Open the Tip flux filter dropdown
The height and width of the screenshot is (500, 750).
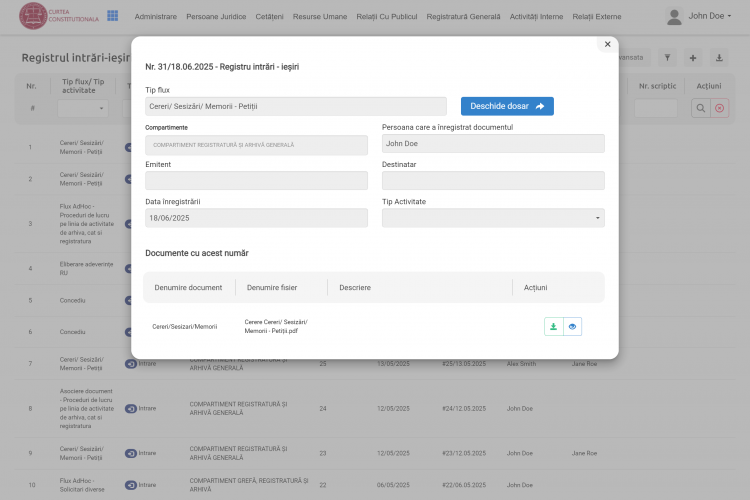click(x=83, y=108)
